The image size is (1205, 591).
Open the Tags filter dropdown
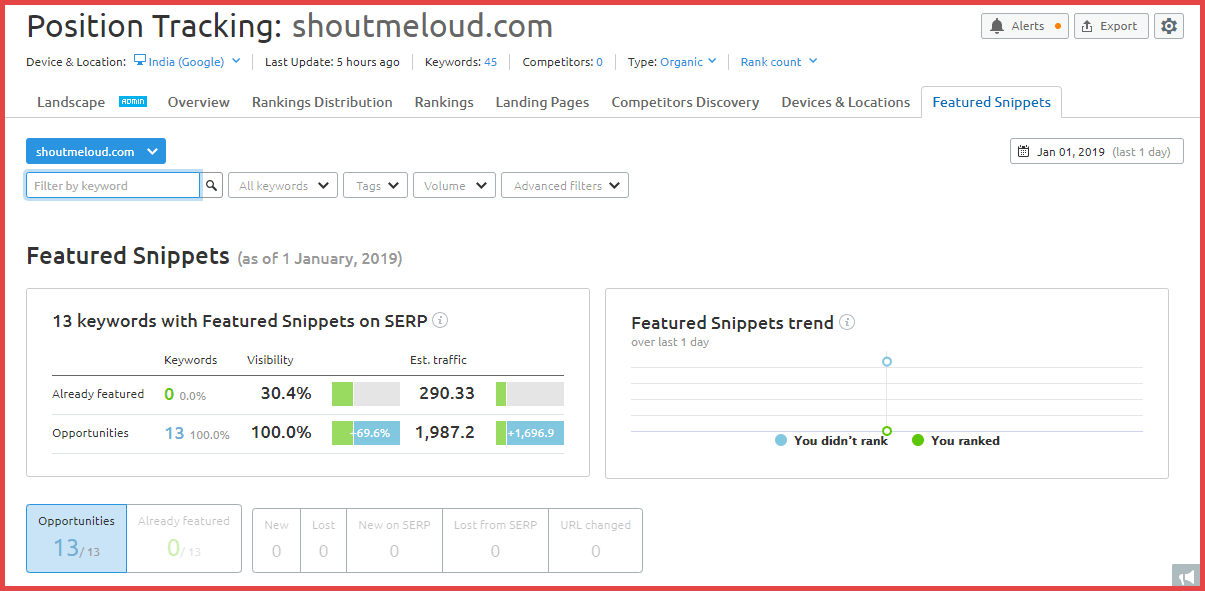tap(375, 185)
